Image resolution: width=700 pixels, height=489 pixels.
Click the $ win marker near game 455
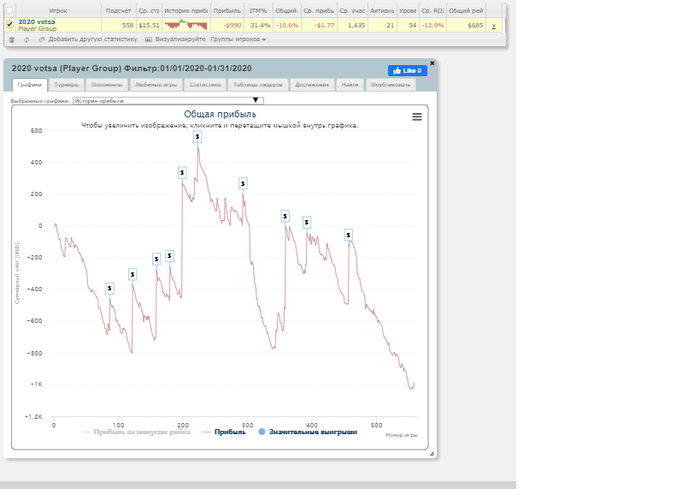349,235
